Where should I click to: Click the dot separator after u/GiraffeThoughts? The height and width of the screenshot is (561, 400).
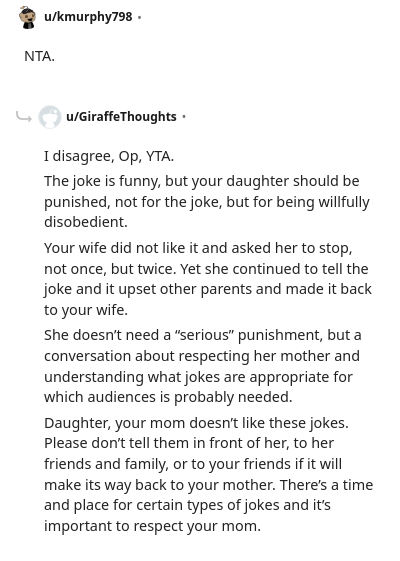point(184,117)
